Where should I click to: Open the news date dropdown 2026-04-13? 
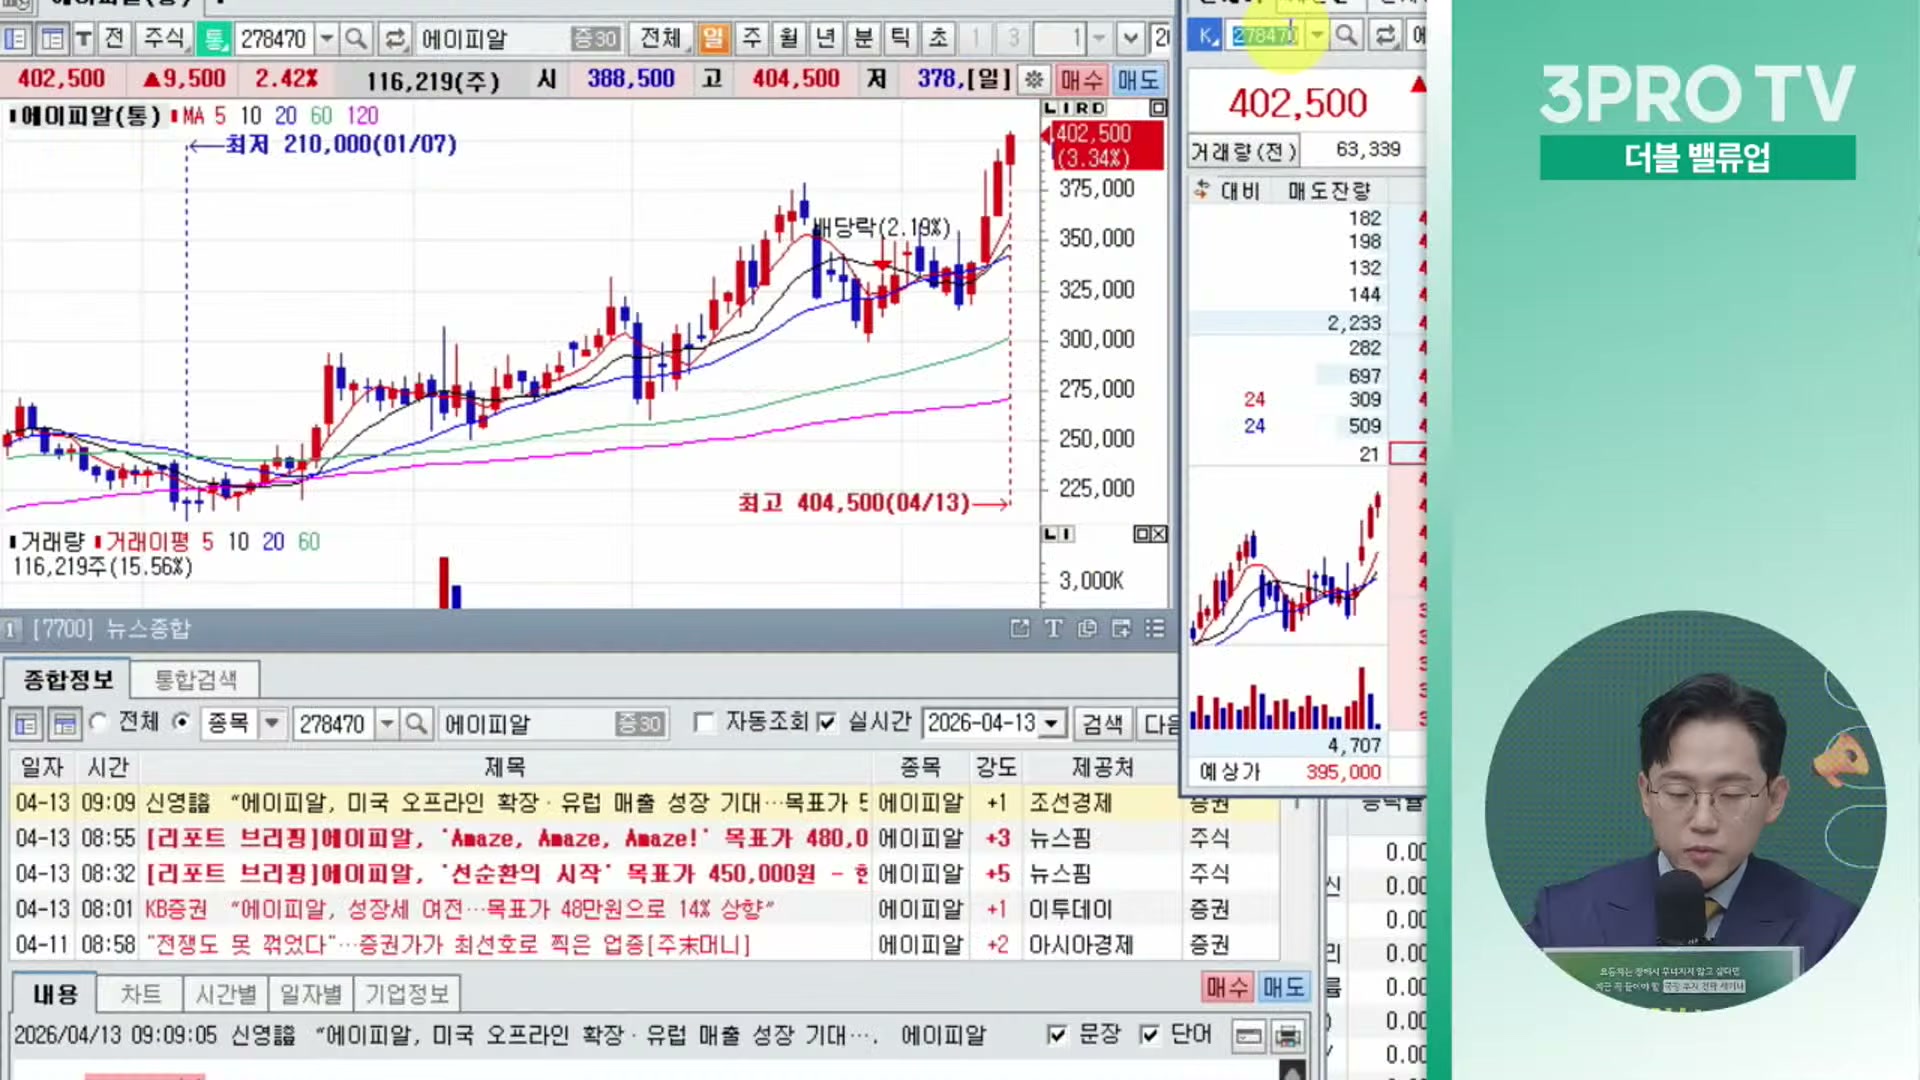pos(1051,723)
